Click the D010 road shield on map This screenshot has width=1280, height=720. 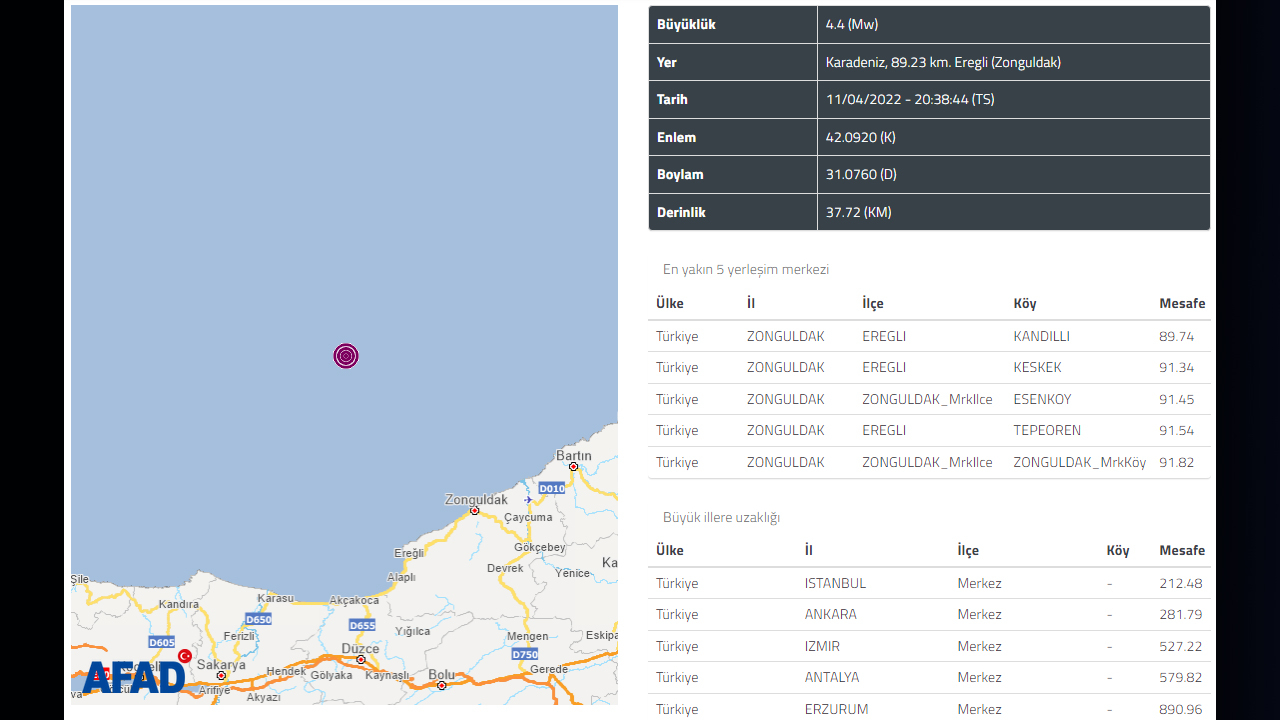(x=552, y=488)
